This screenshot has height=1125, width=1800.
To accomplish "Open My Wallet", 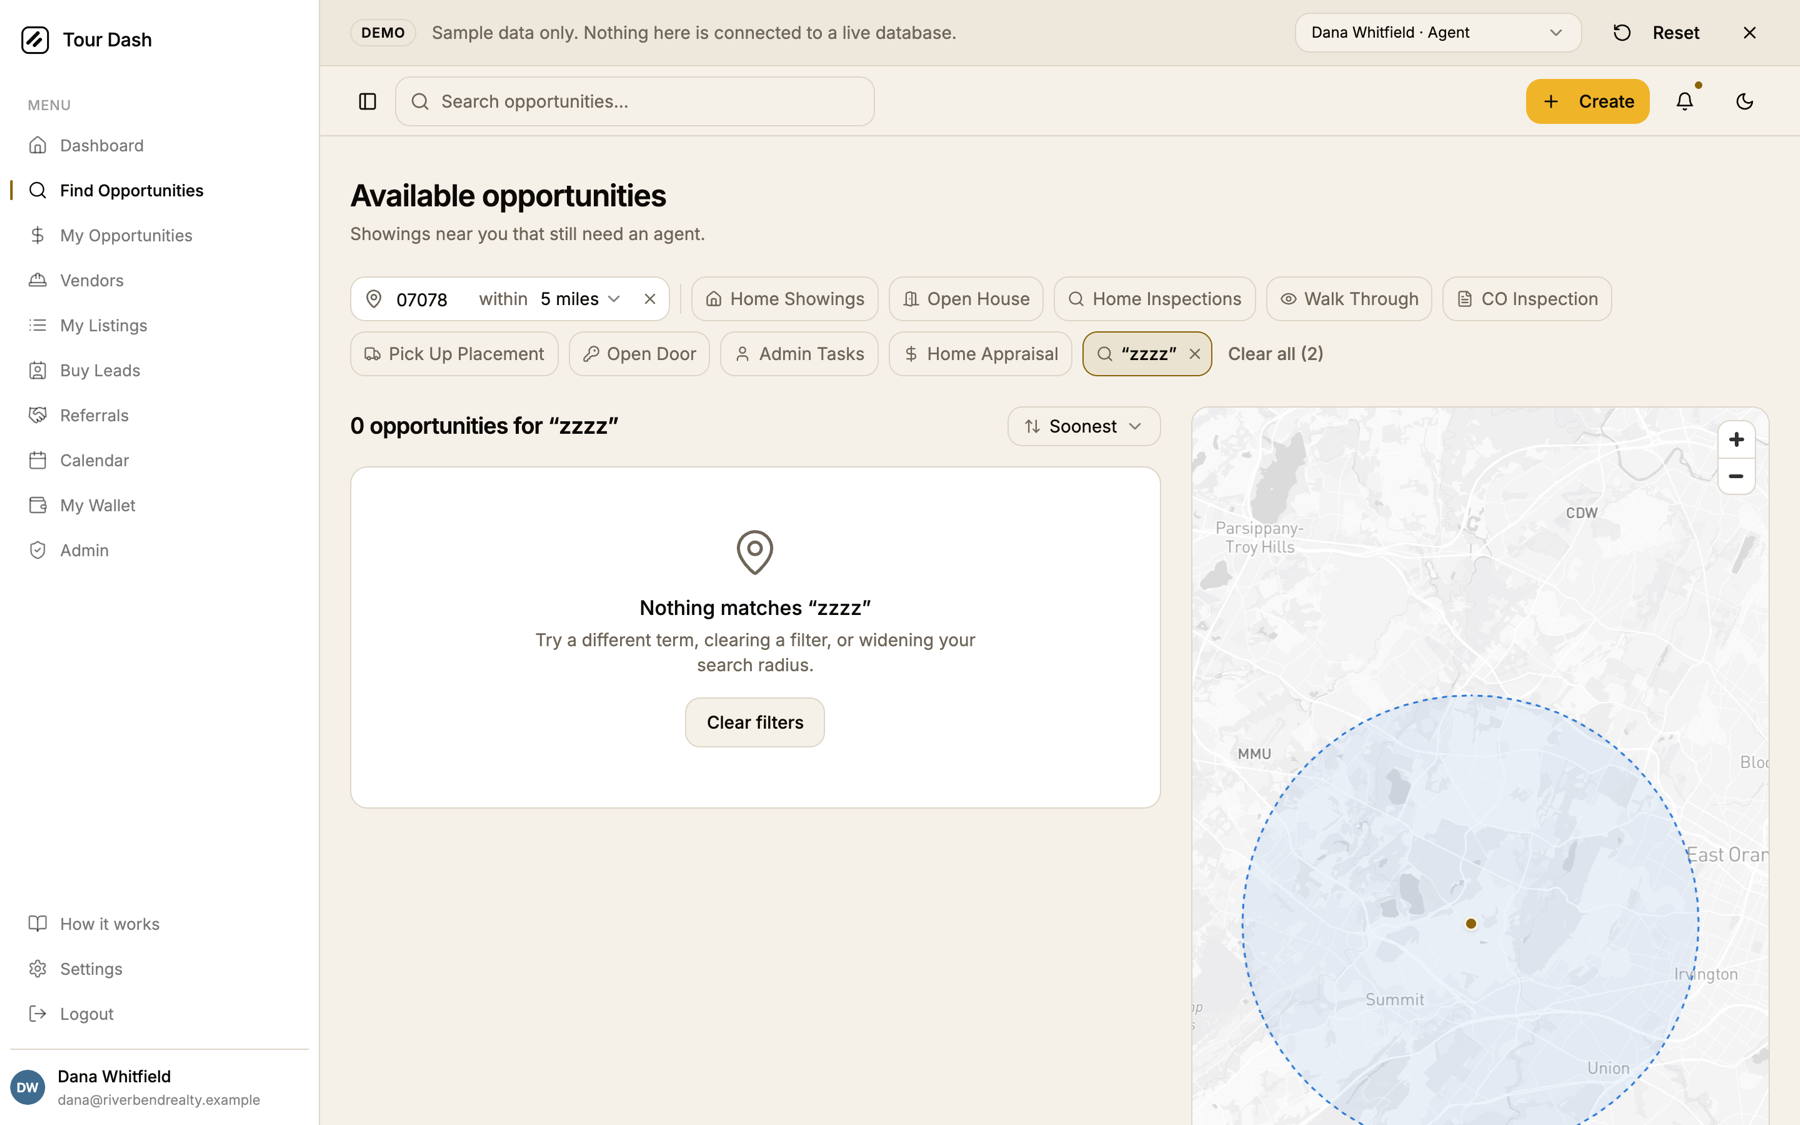I will point(160,506).
